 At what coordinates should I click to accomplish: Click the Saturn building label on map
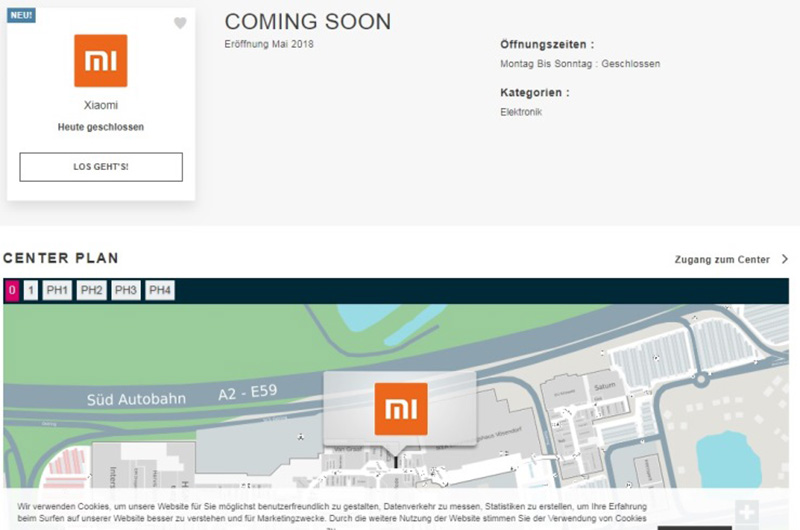[605, 387]
